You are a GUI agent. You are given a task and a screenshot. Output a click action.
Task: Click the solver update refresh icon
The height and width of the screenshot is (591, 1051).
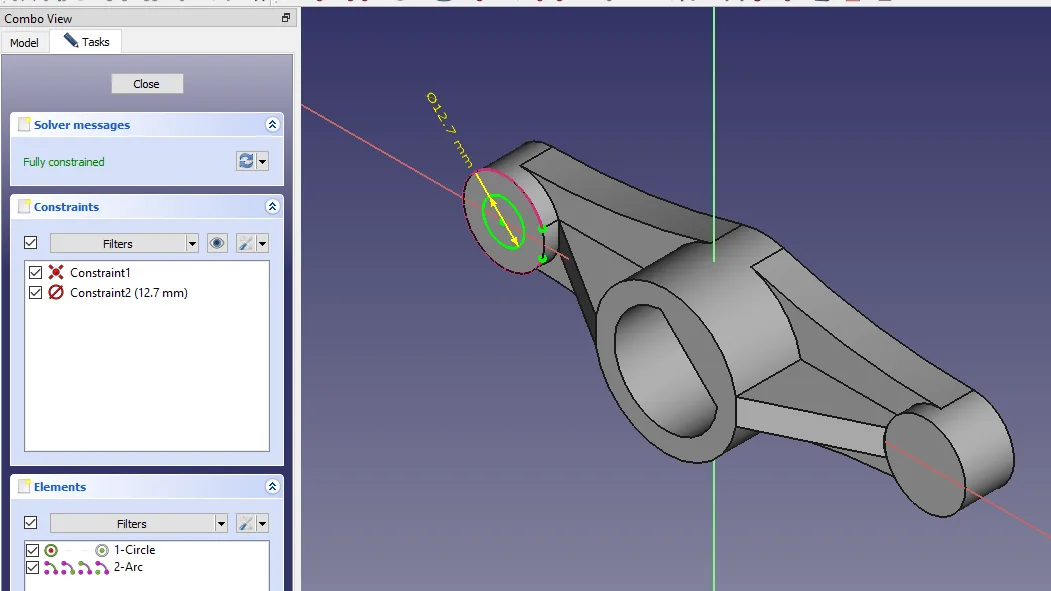coord(246,161)
